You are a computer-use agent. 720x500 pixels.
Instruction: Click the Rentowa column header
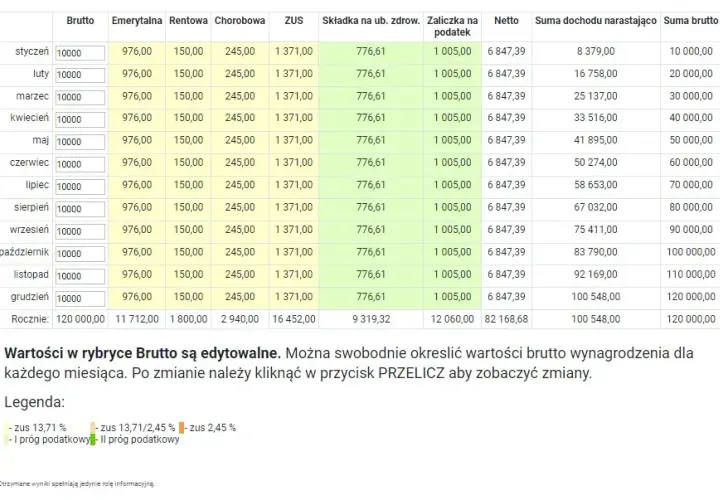[x=188, y=21]
